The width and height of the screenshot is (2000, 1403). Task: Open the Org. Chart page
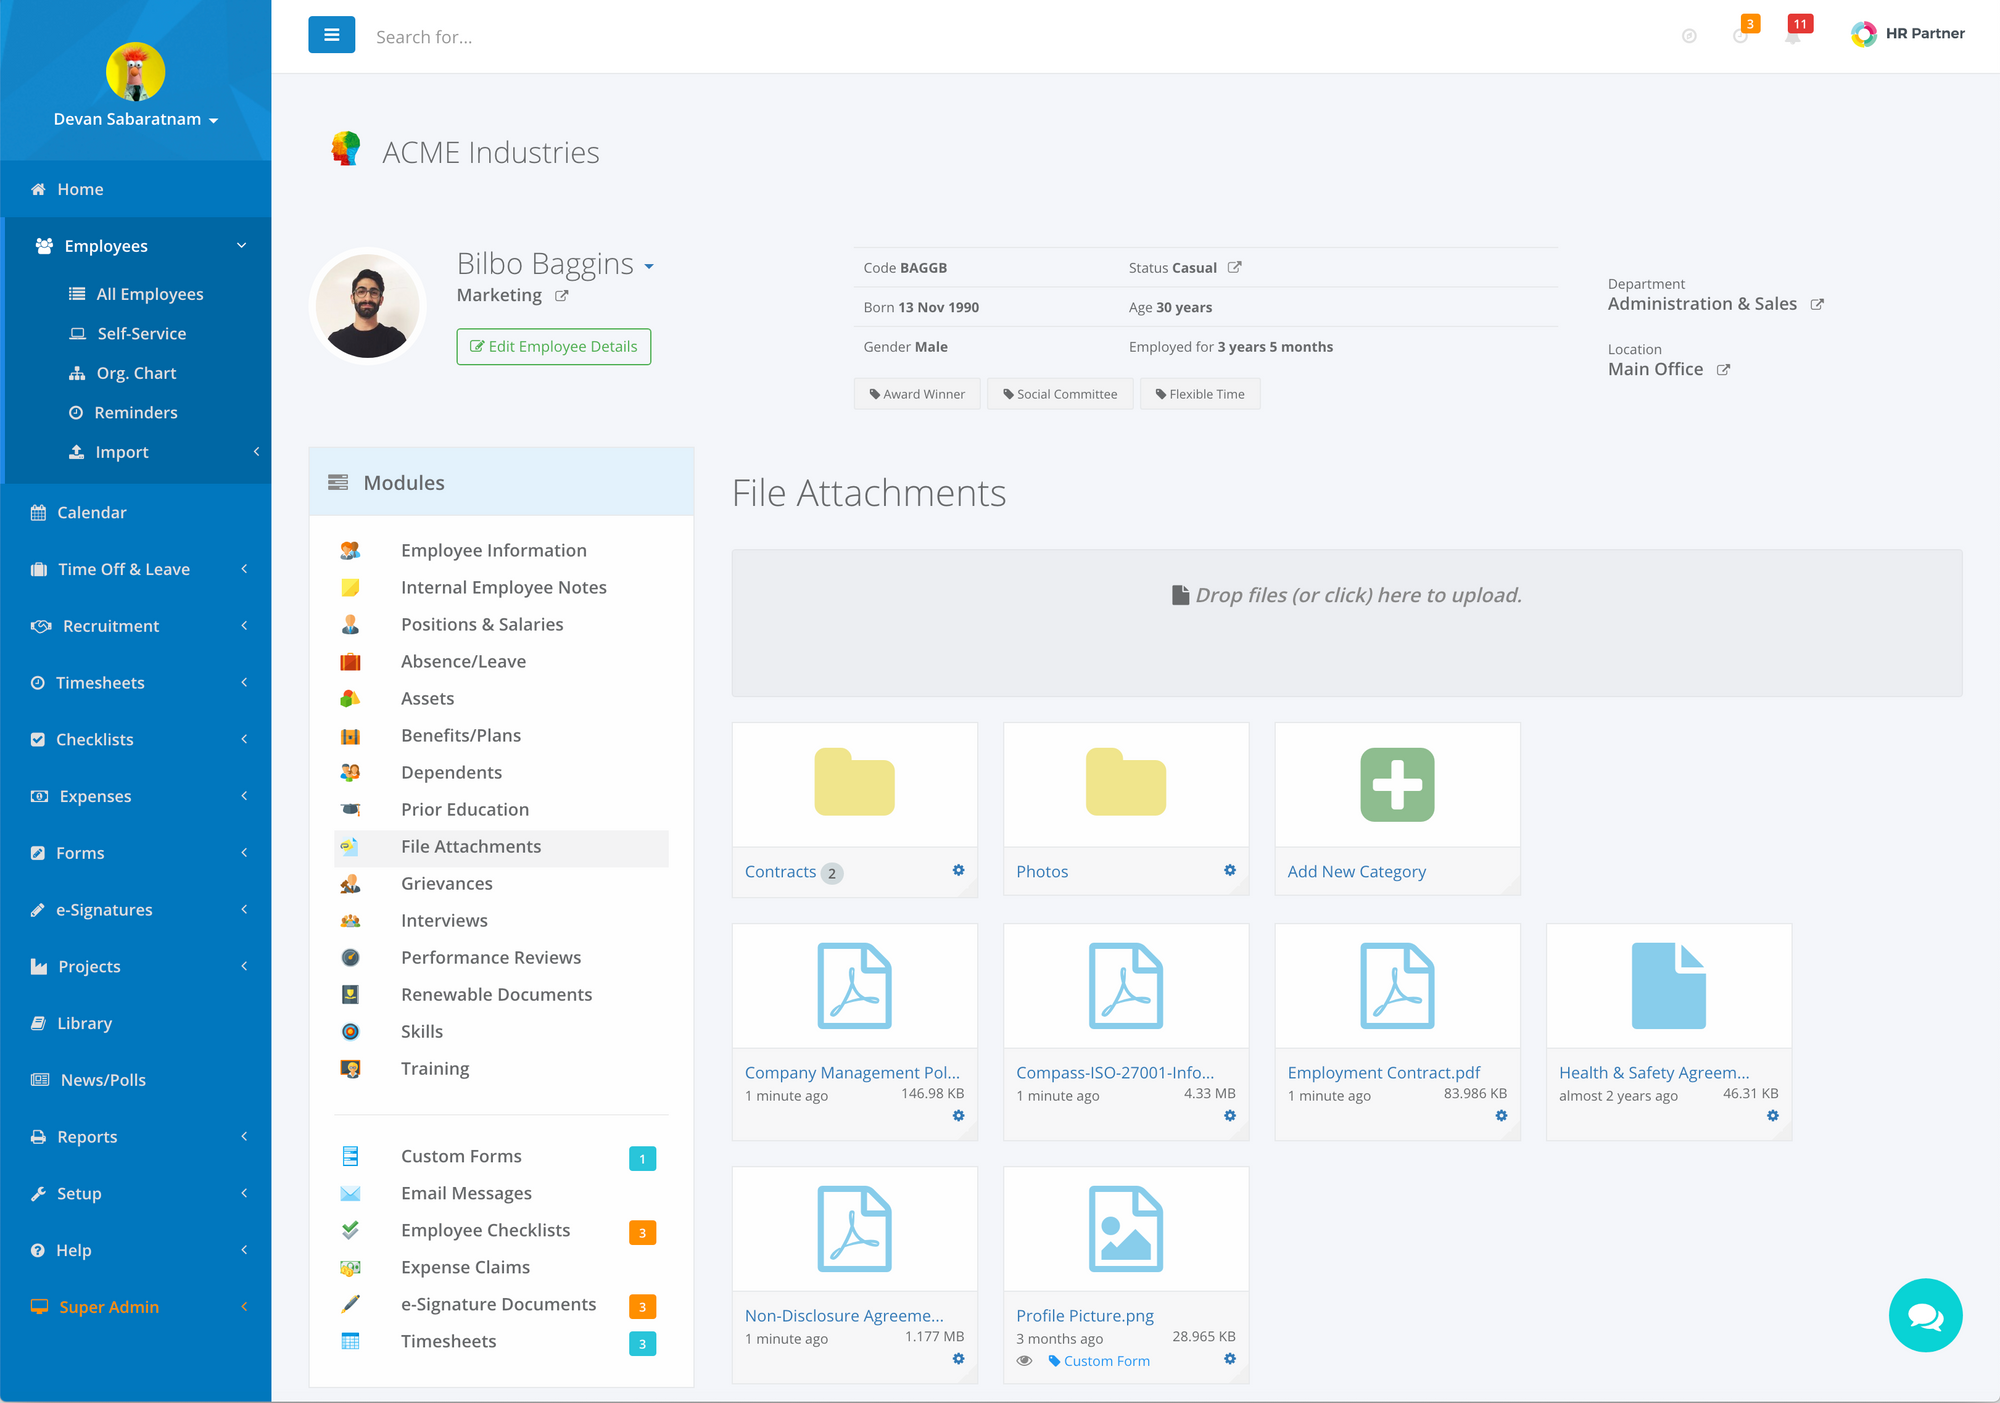tap(138, 373)
